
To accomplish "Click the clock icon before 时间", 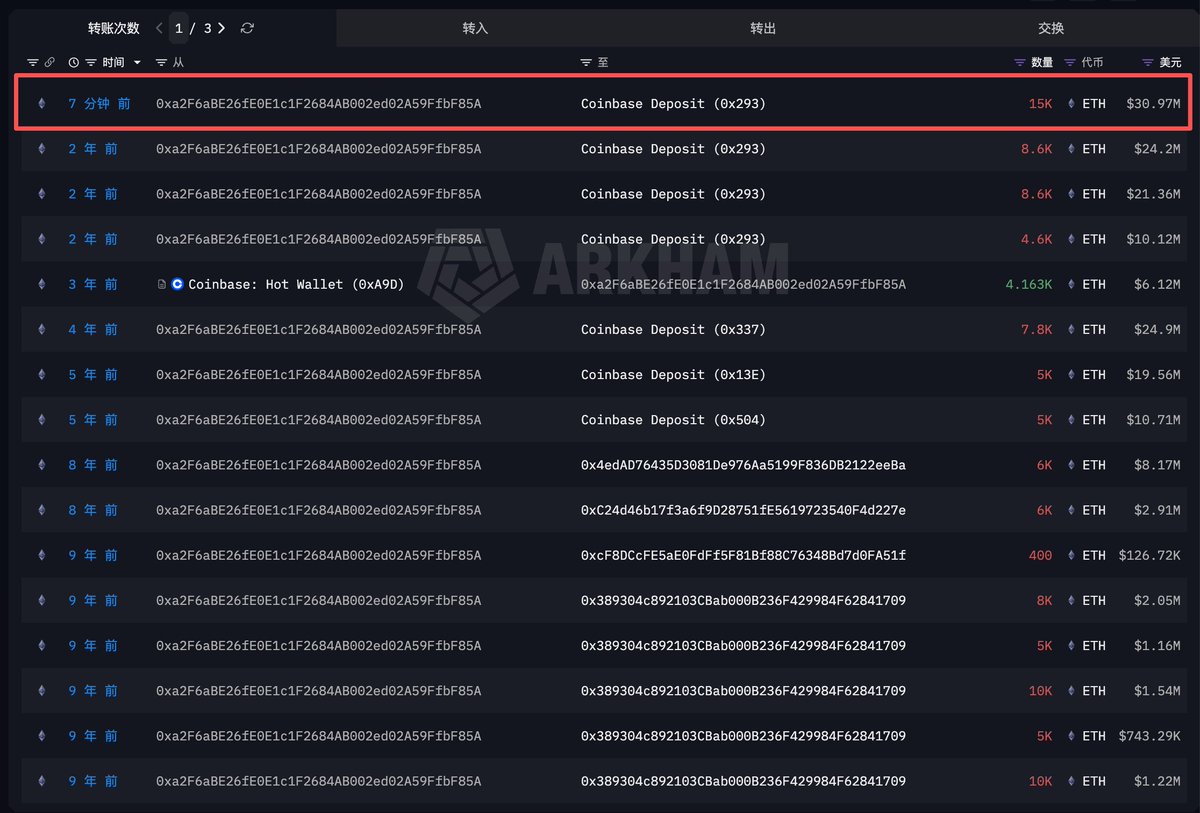I will click(73, 62).
